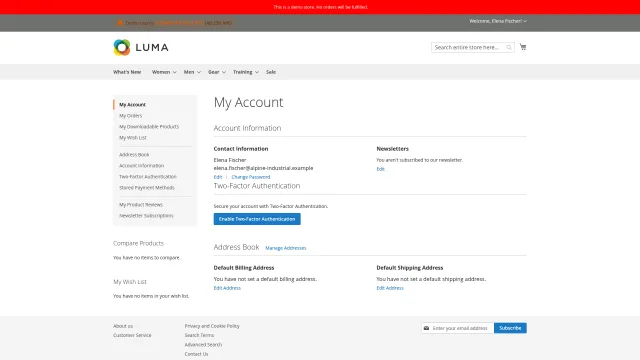Select My Account in sidebar
This screenshot has width=640, height=360.
(x=132, y=104)
